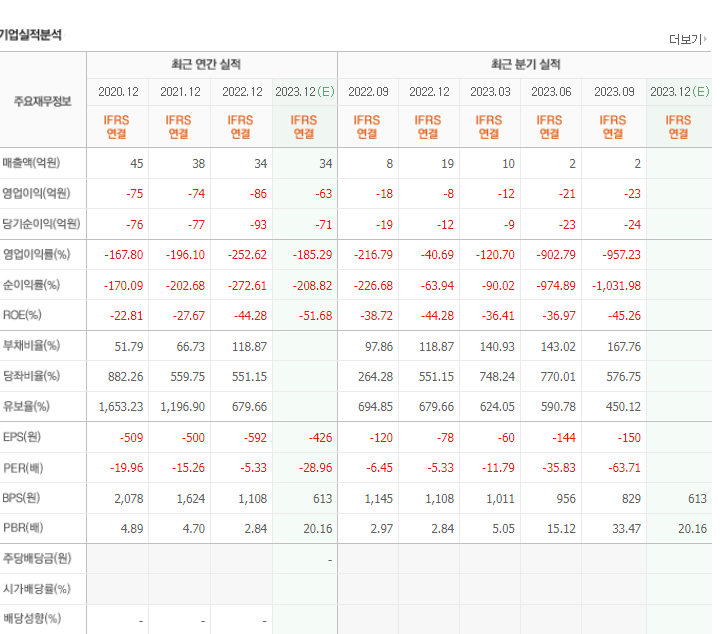The image size is (724, 634).
Task: Click net margin value -226.68
Action: tap(373, 286)
